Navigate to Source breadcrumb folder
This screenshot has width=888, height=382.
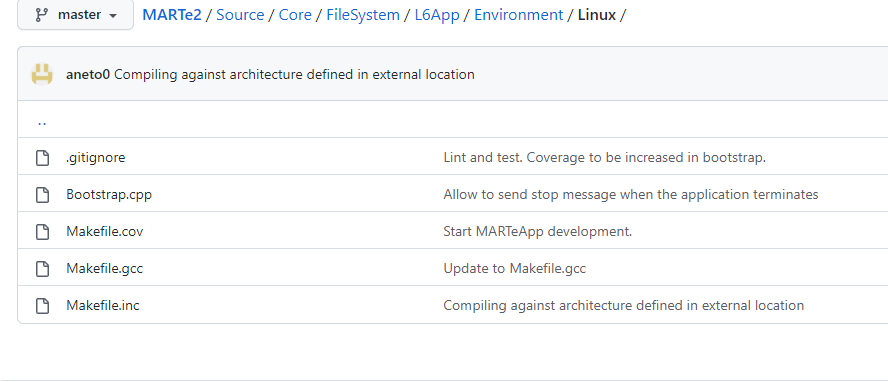(x=240, y=15)
